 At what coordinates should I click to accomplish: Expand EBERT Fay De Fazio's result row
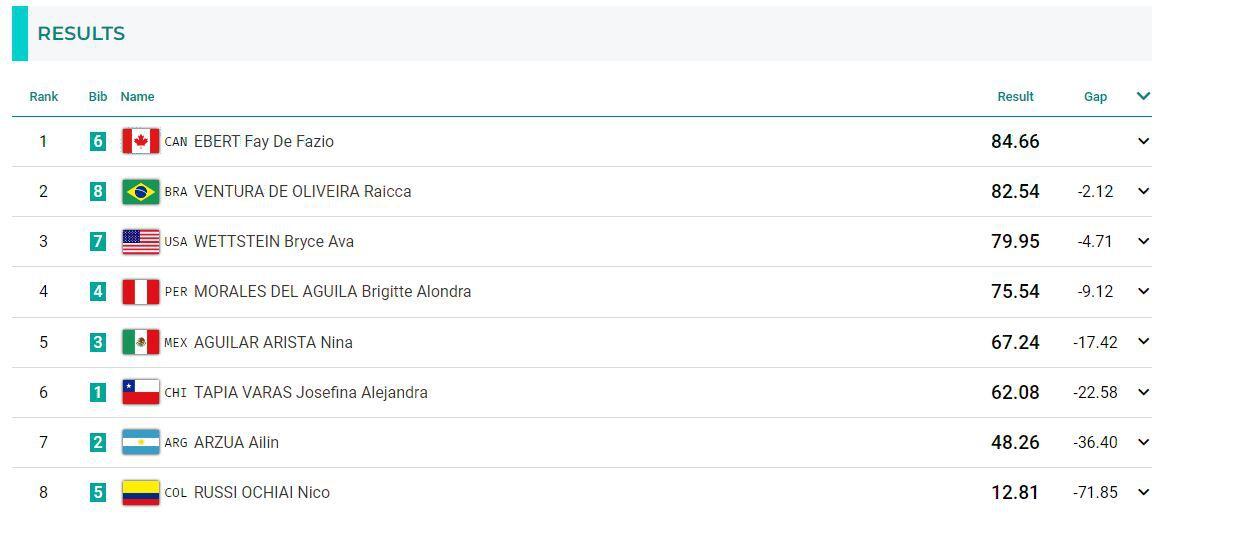[x=1143, y=141]
